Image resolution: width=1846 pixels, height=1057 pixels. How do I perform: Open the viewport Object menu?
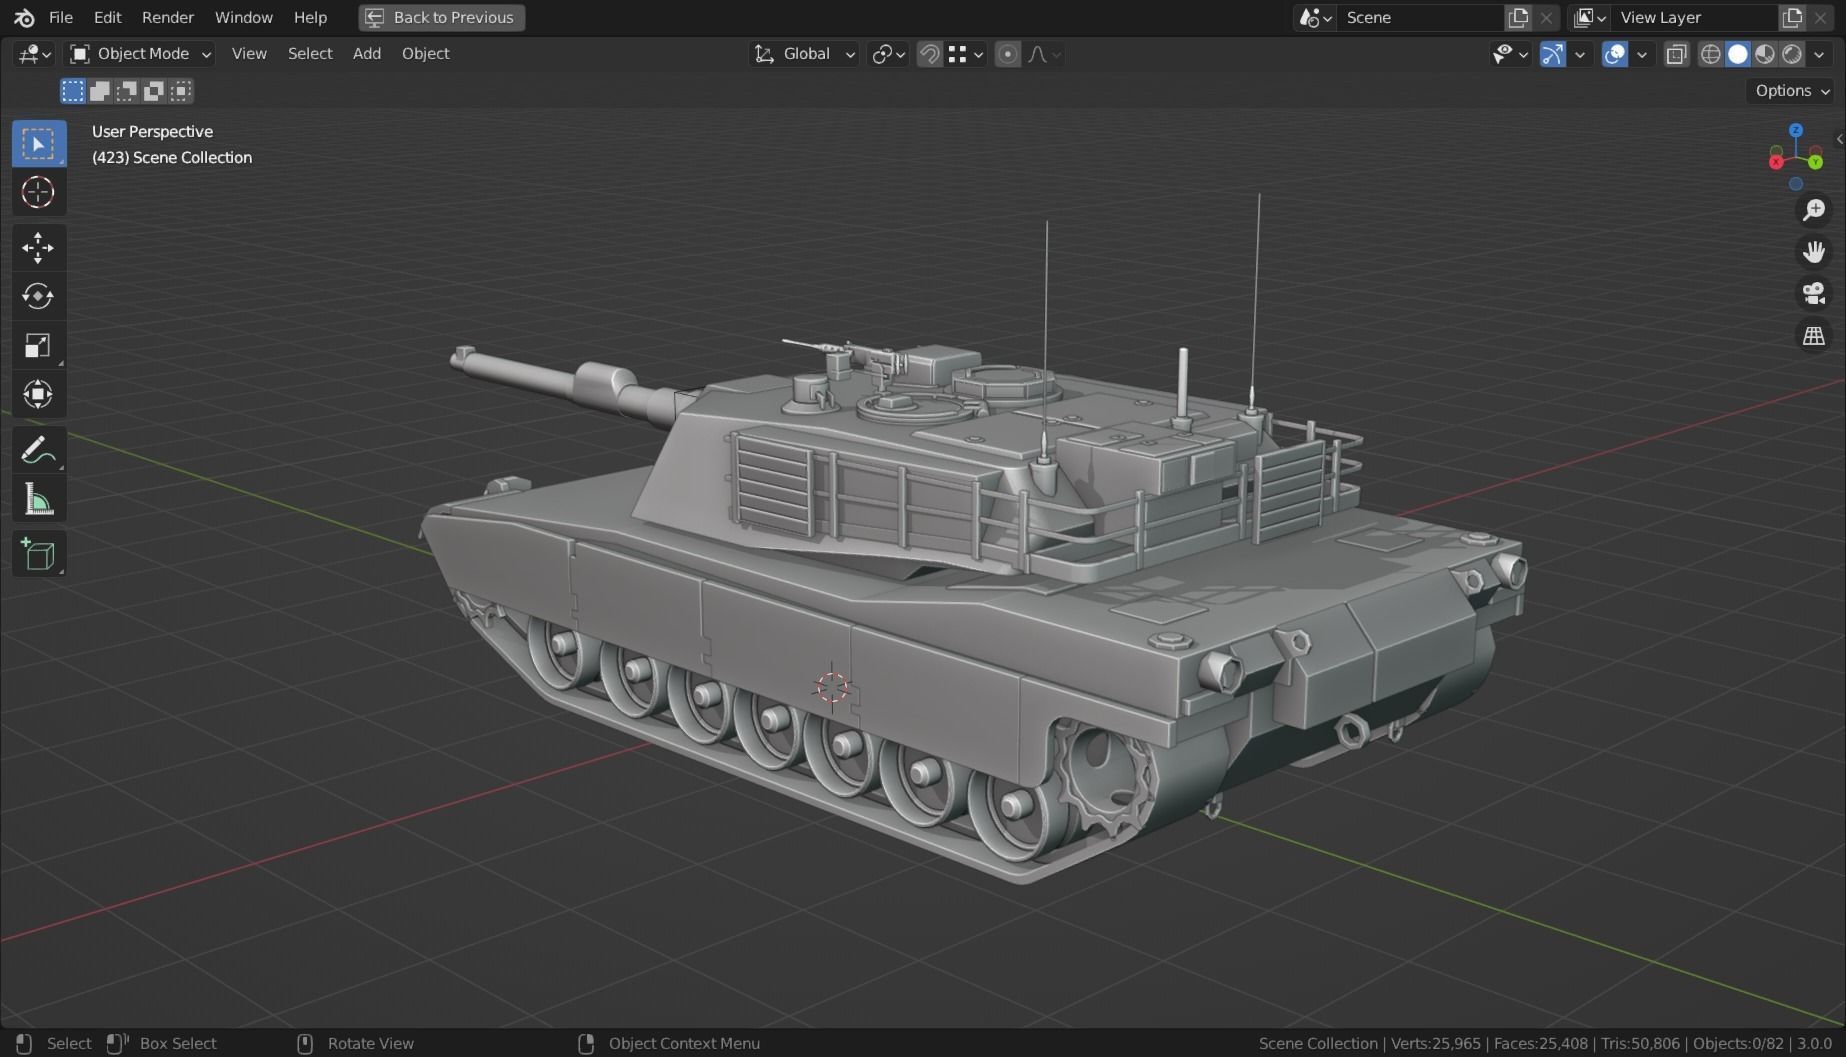point(425,54)
